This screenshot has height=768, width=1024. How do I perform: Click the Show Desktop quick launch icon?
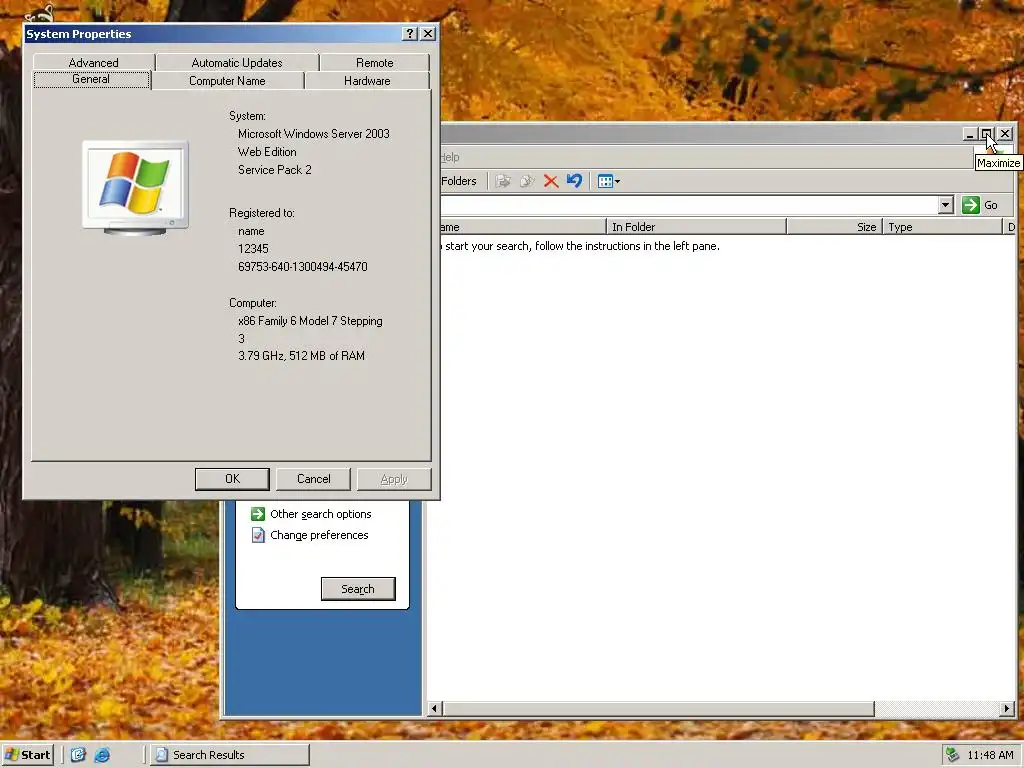[78, 755]
